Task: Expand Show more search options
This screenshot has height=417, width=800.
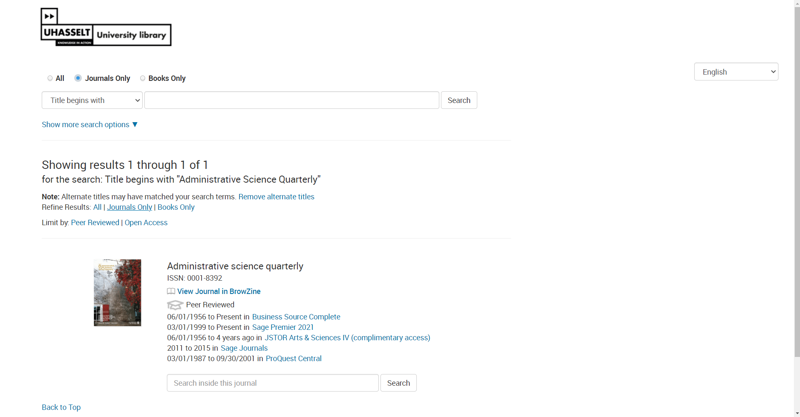Action: [90, 125]
